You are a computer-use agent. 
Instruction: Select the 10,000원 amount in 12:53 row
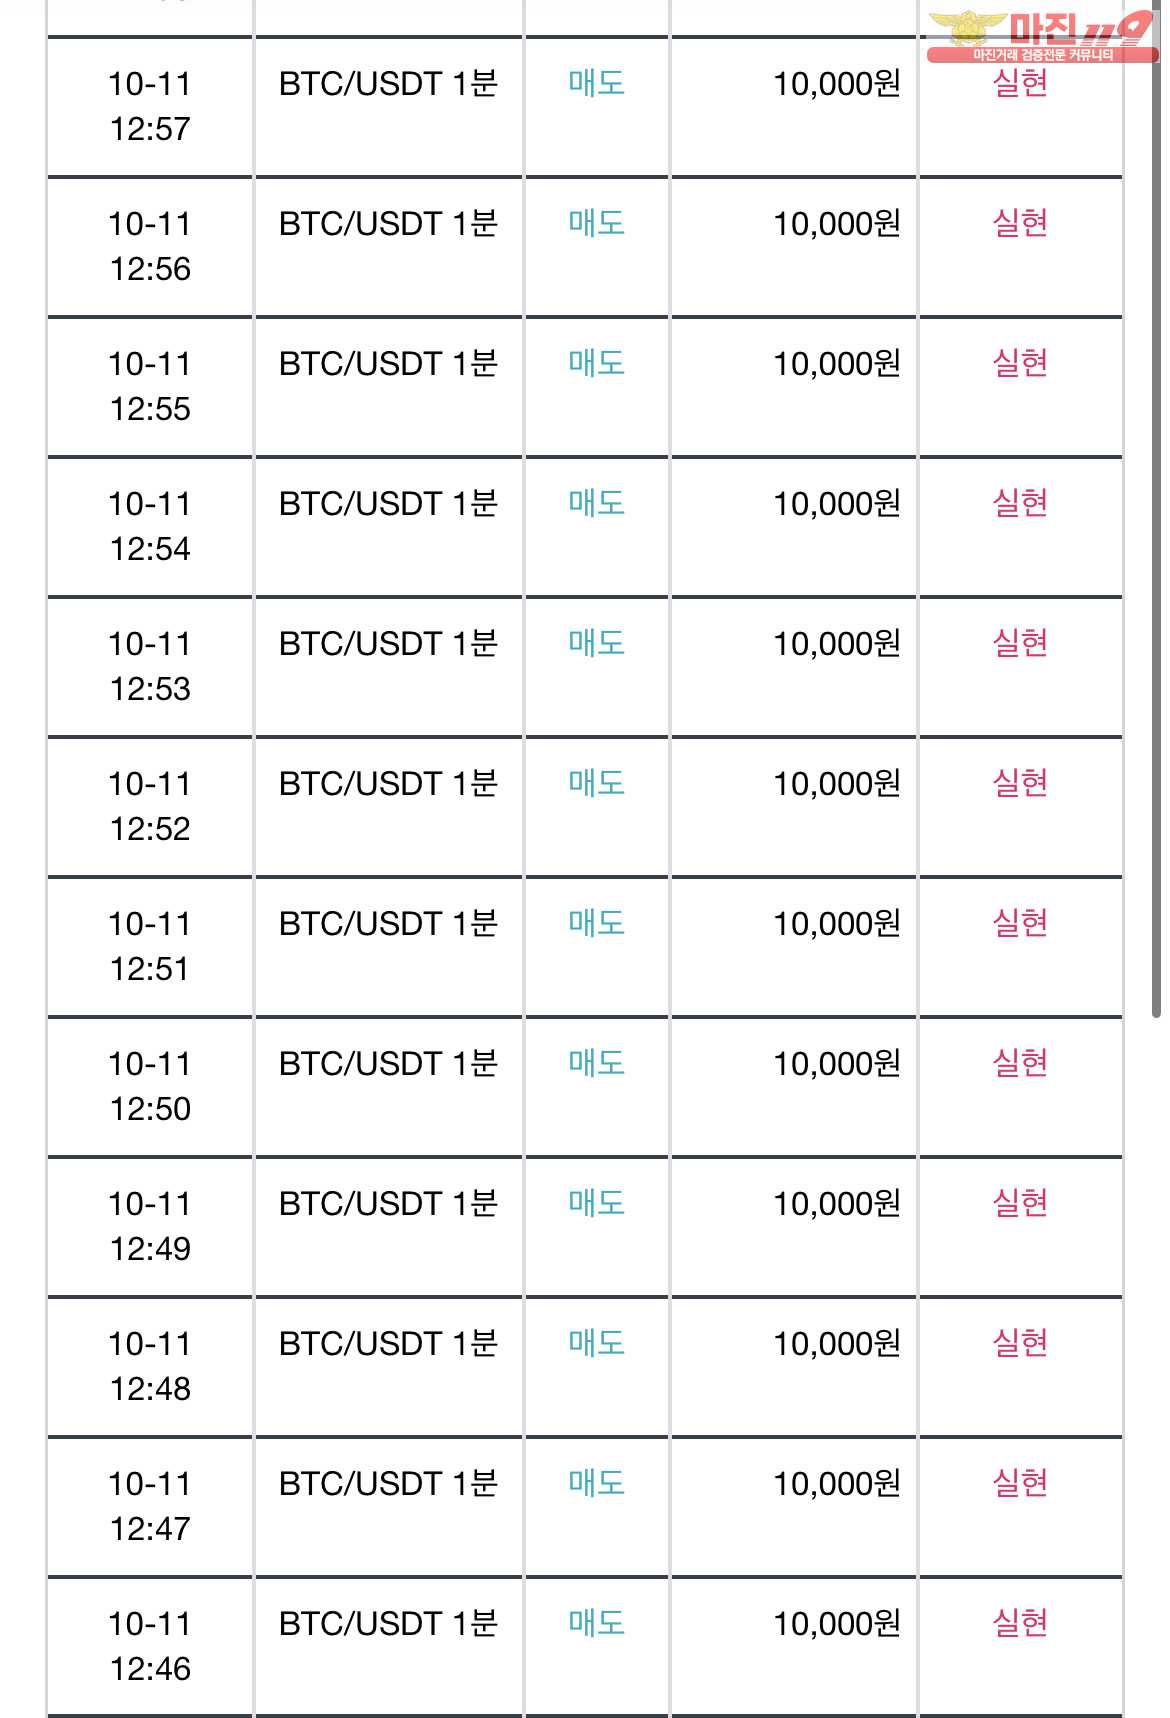(x=837, y=643)
